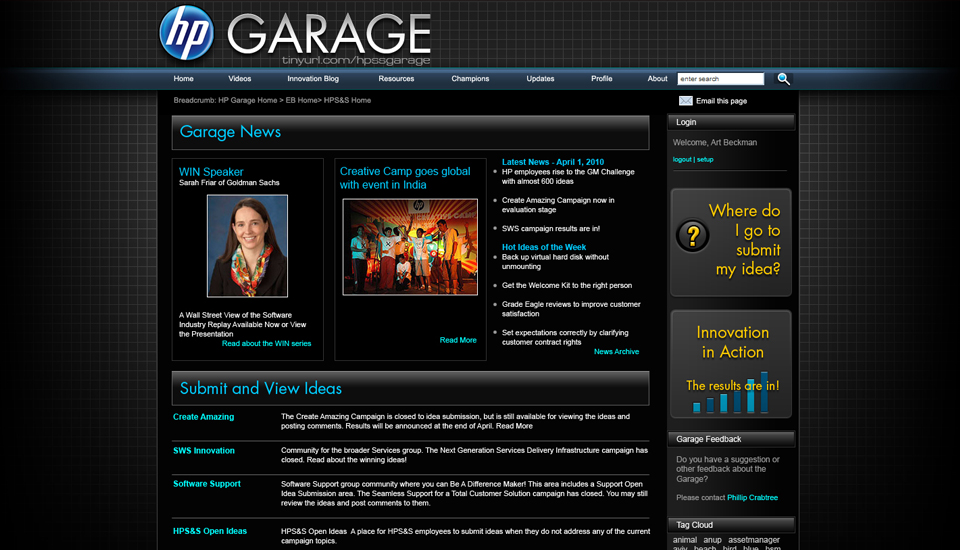Select Champions in the navigation bar

(470, 79)
